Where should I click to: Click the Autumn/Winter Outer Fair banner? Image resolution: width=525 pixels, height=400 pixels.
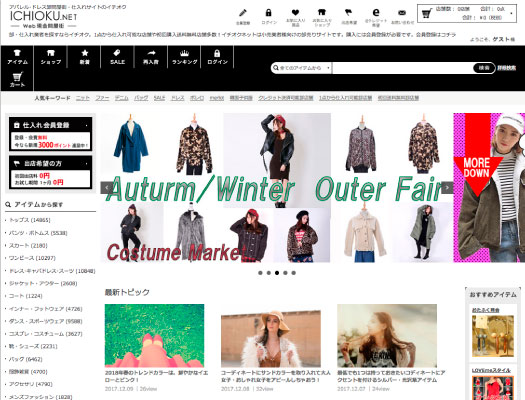(x=277, y=187)
